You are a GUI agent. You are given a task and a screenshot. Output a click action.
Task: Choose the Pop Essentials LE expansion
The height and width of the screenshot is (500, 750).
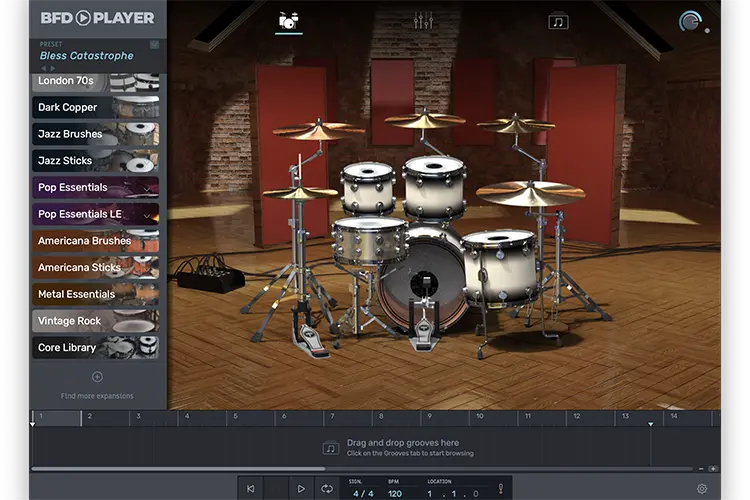click(96, 214)
